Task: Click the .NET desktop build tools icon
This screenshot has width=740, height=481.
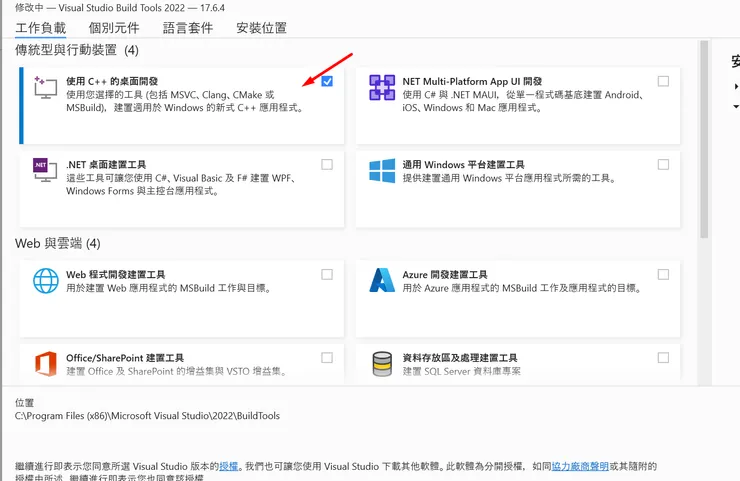Action: [45, 170]
